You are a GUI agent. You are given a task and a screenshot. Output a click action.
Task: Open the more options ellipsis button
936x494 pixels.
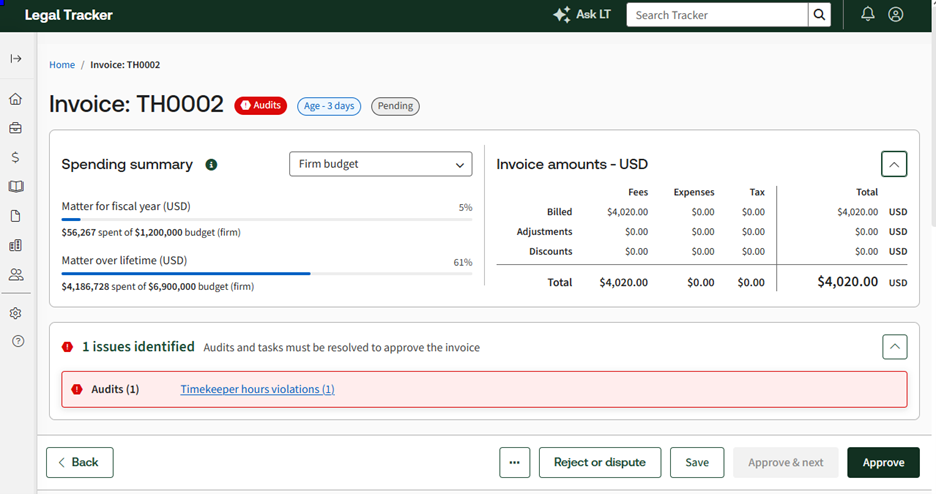[x=515, y=462]
